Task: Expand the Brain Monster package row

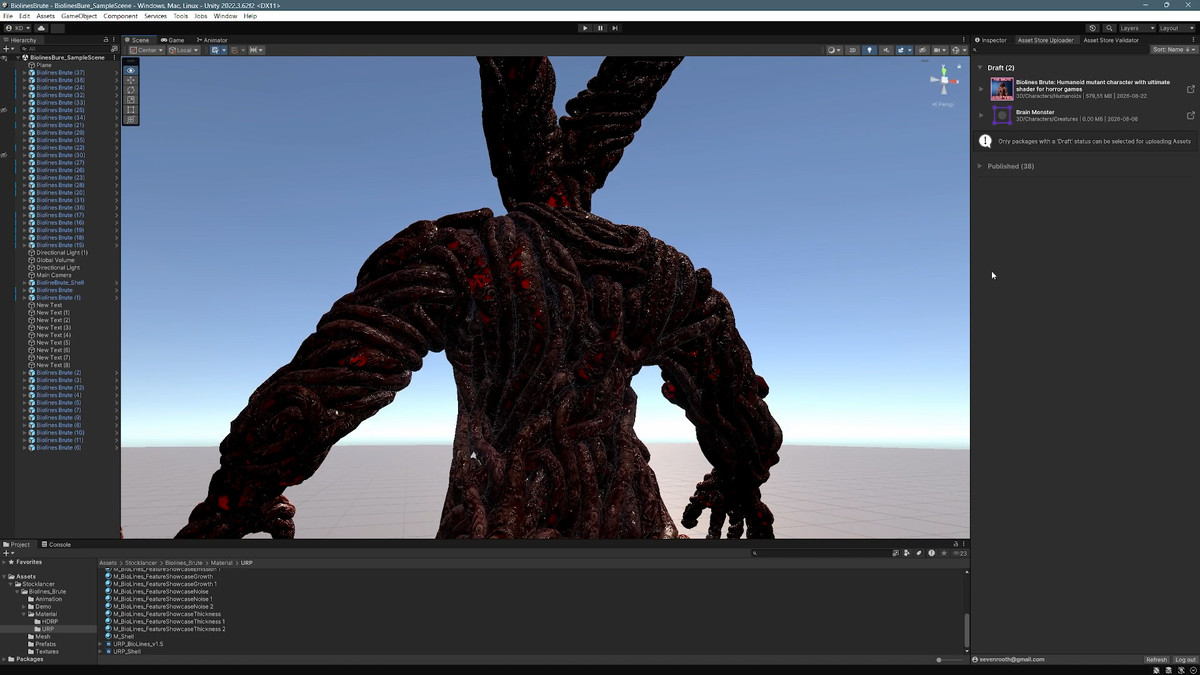Action: click(981, 116)
